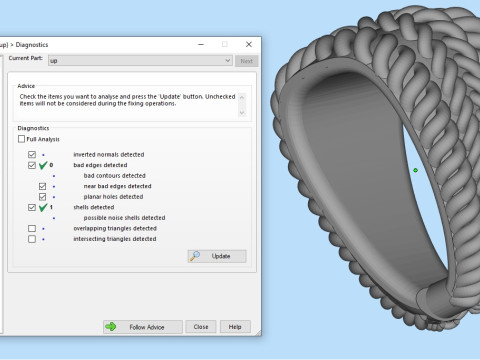
Task: Close the Diagnostics window with X
Action: tap(249, 44)
